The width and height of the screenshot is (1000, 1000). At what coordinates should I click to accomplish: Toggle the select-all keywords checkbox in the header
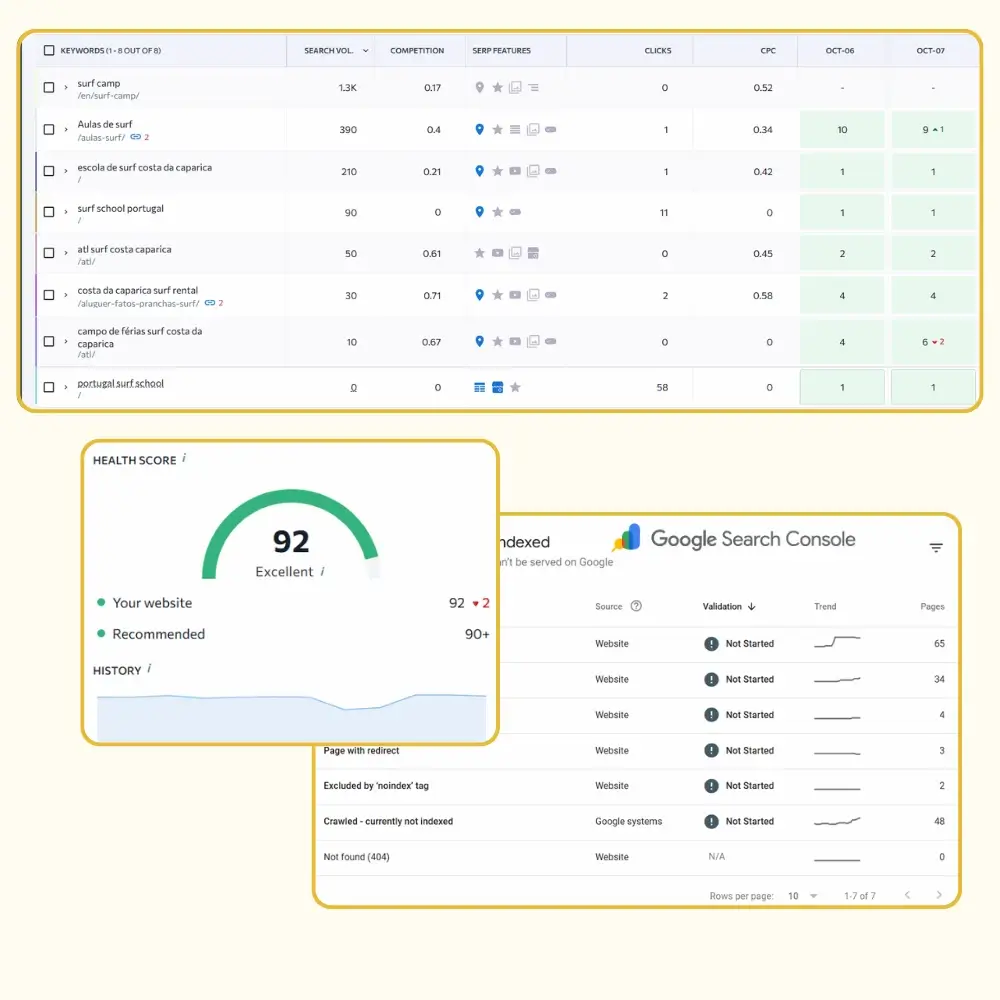pyautogui.click(x=47, y=49)
